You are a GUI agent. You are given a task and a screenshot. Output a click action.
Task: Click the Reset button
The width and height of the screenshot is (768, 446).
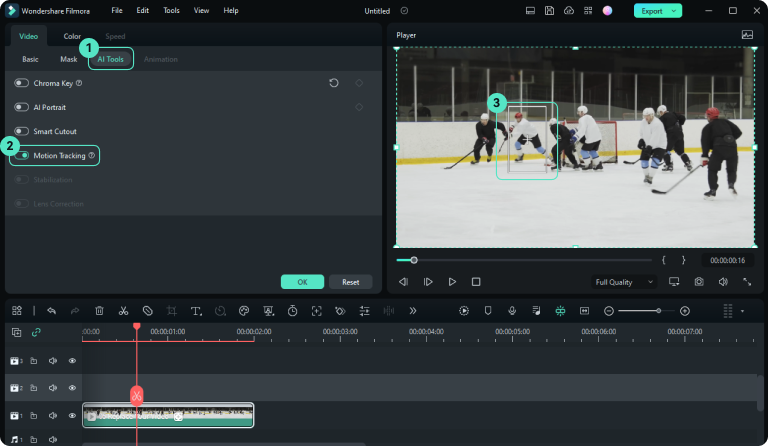click(351, 282)
